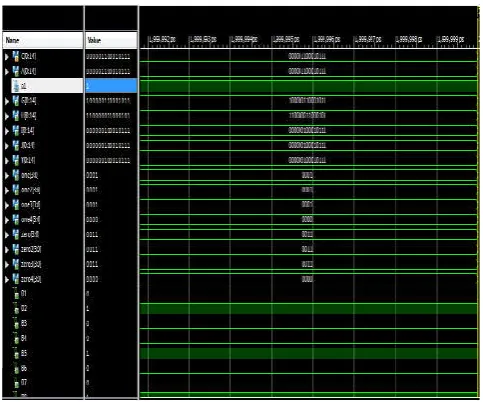Viewport: 483px width, 402px height.
Task: Click the wire icon of signal 05
Action: click(16, 353)
